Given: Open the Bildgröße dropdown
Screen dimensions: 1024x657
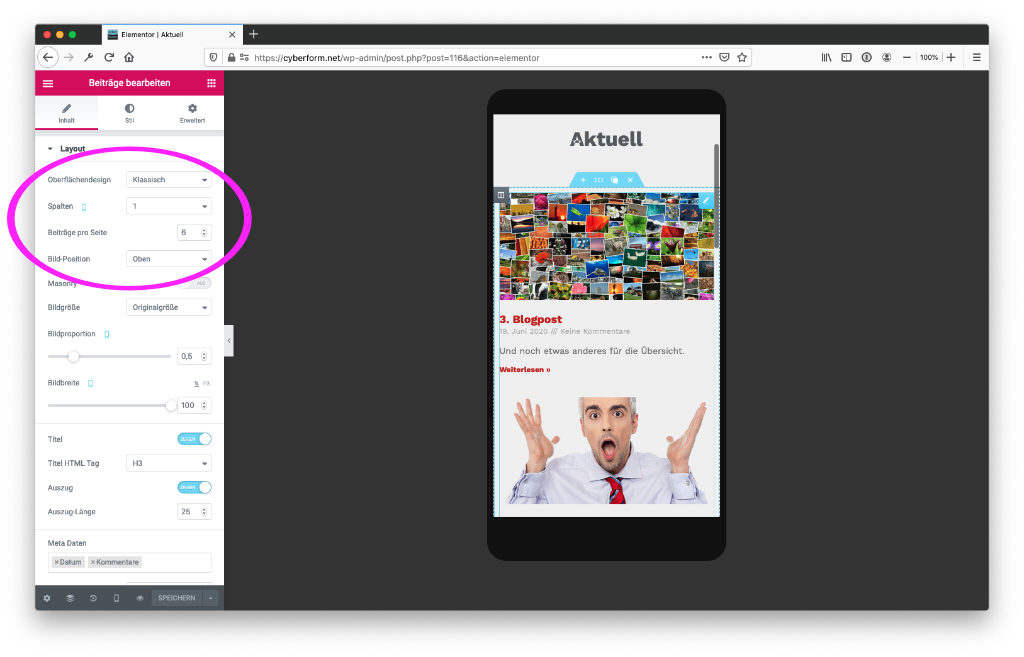Looking at the screenshot, I should tap(168, 307).
